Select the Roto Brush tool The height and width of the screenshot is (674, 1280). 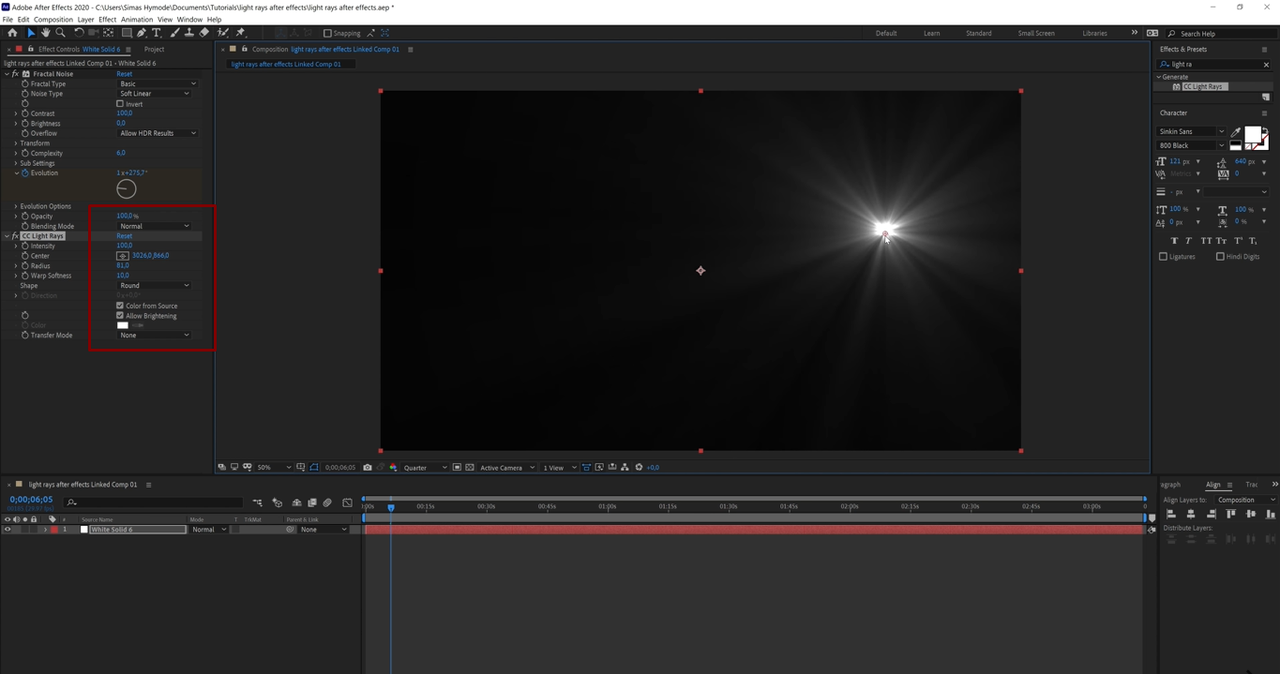click(223, 33)
